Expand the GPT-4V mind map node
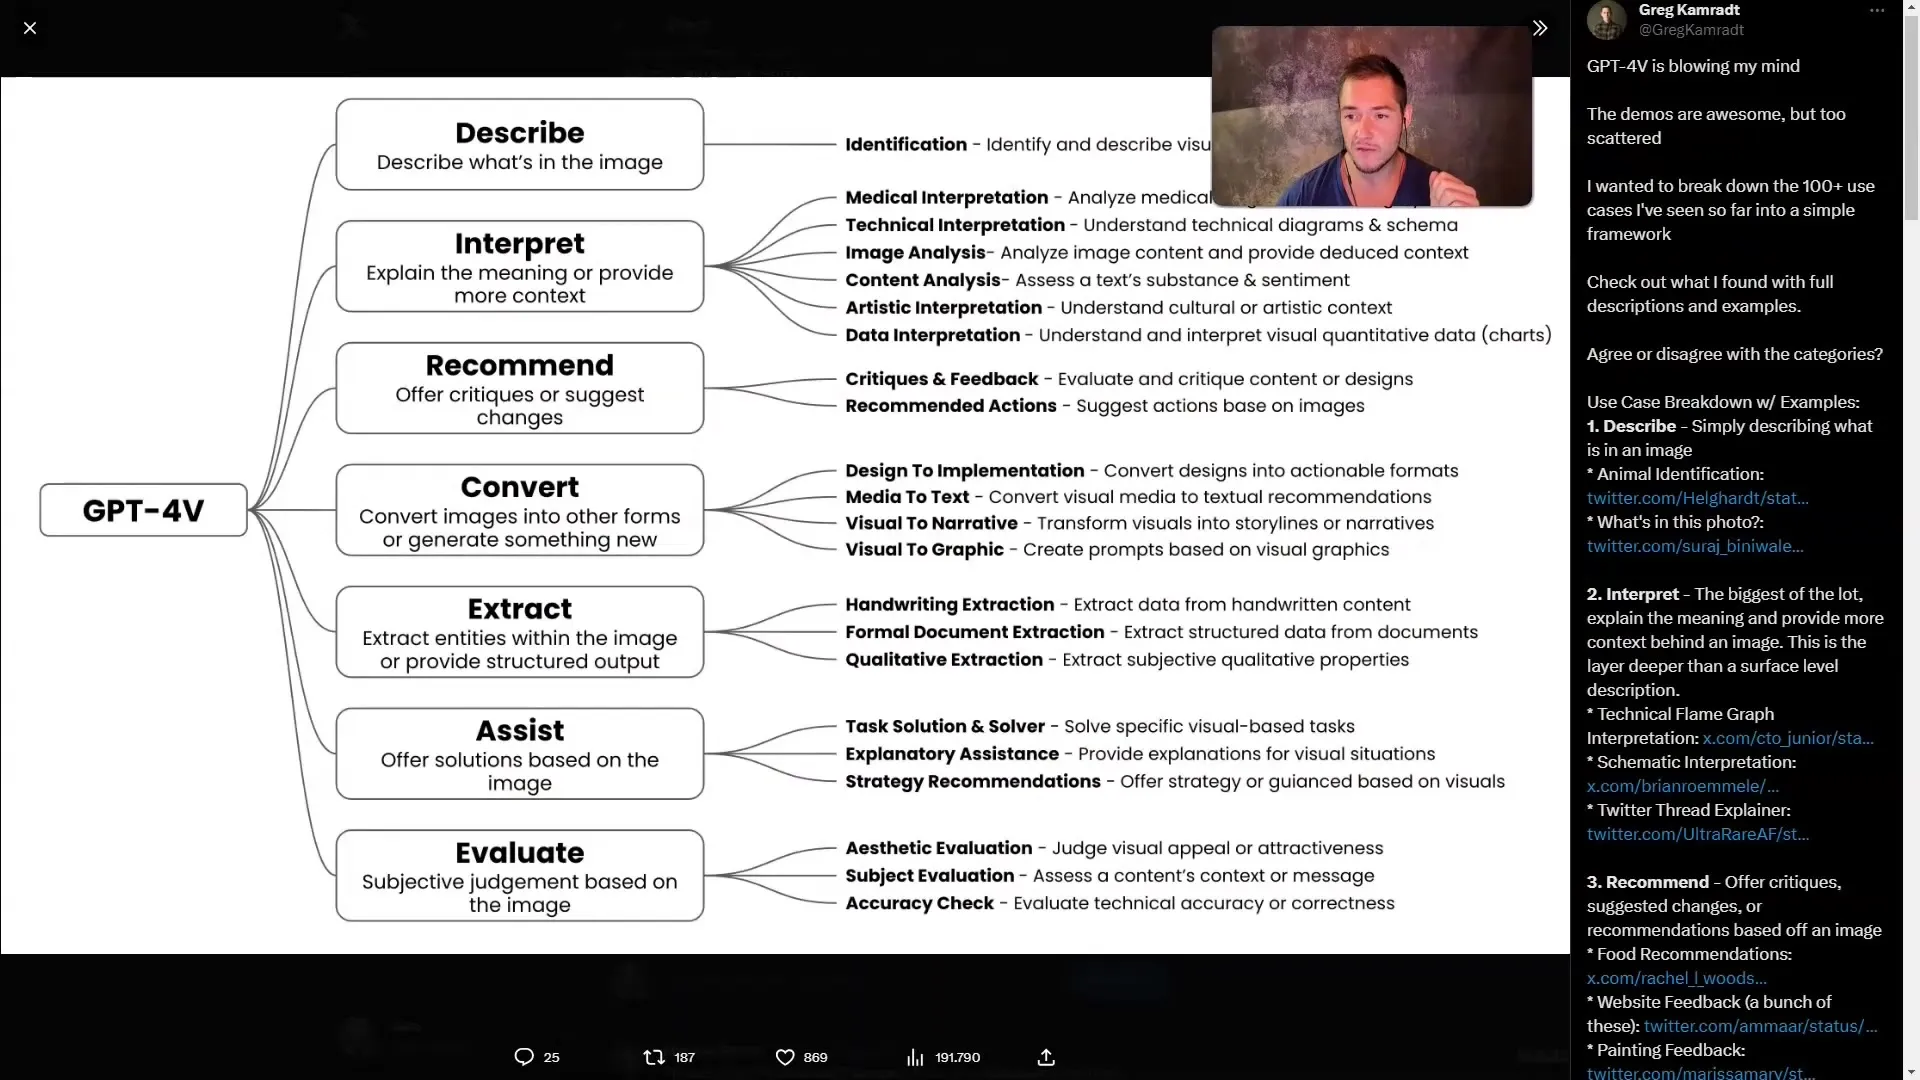 tap(142, 509)
